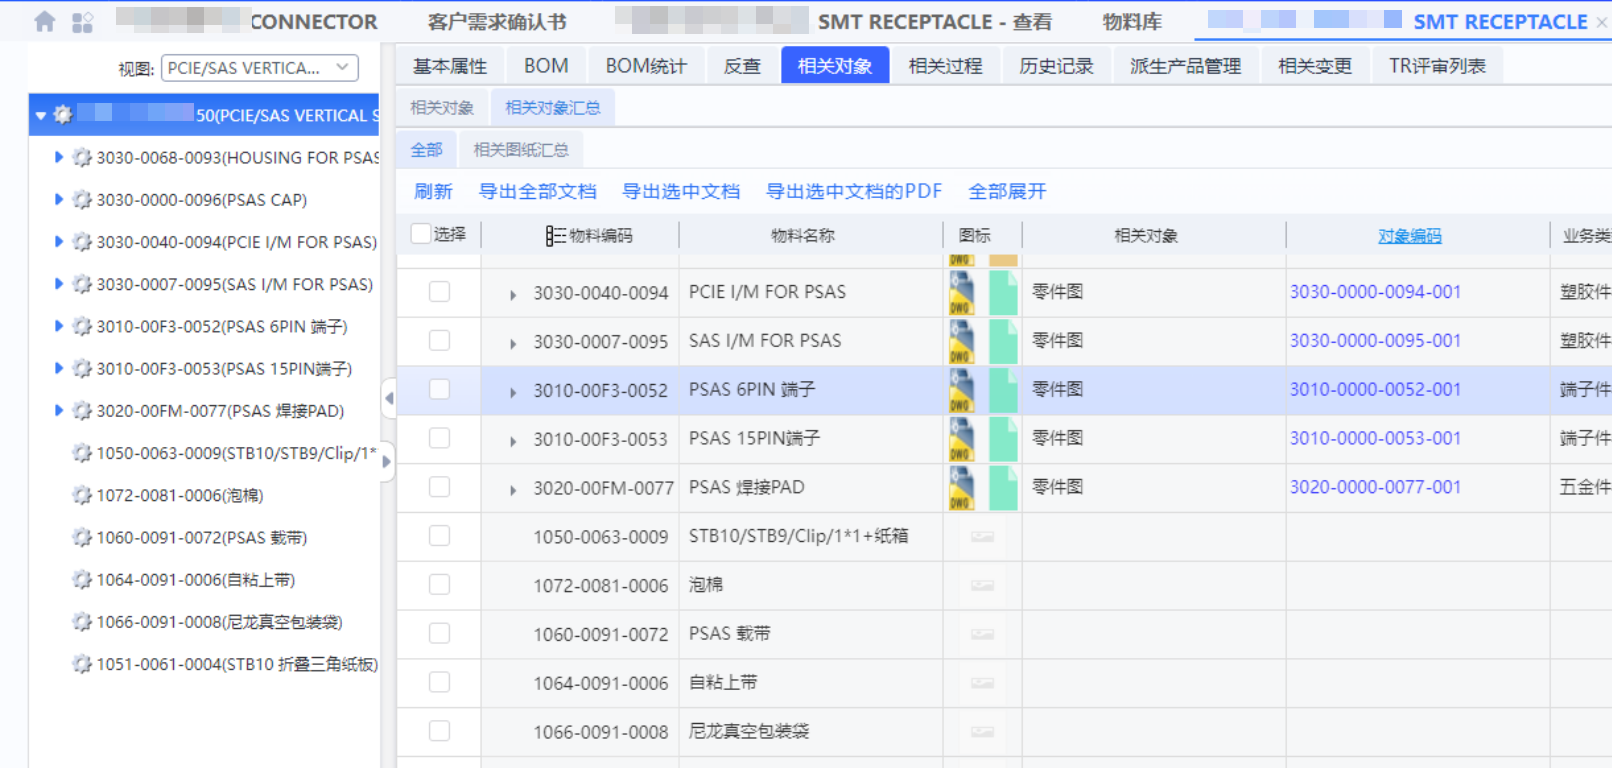Click the DWG file icon in the PCIE I/M FOR PSAS row

pos(962,293)
